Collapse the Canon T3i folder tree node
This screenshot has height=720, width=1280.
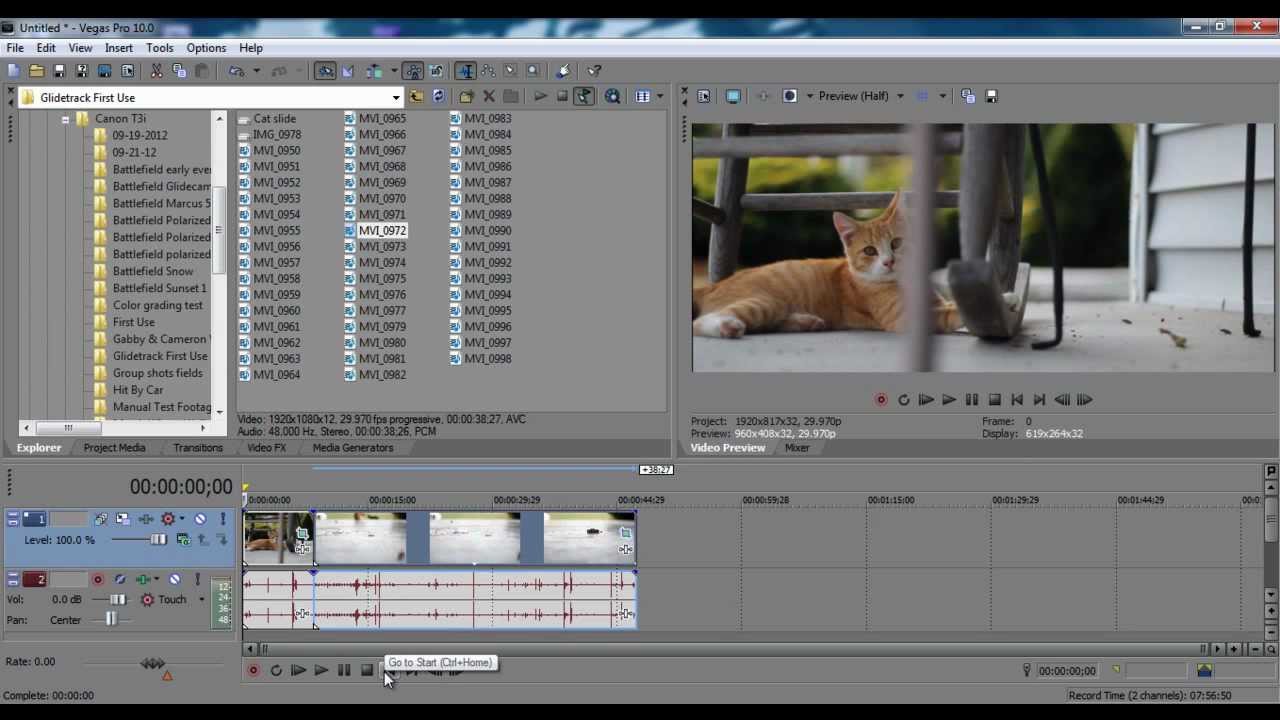coord(65,119)
